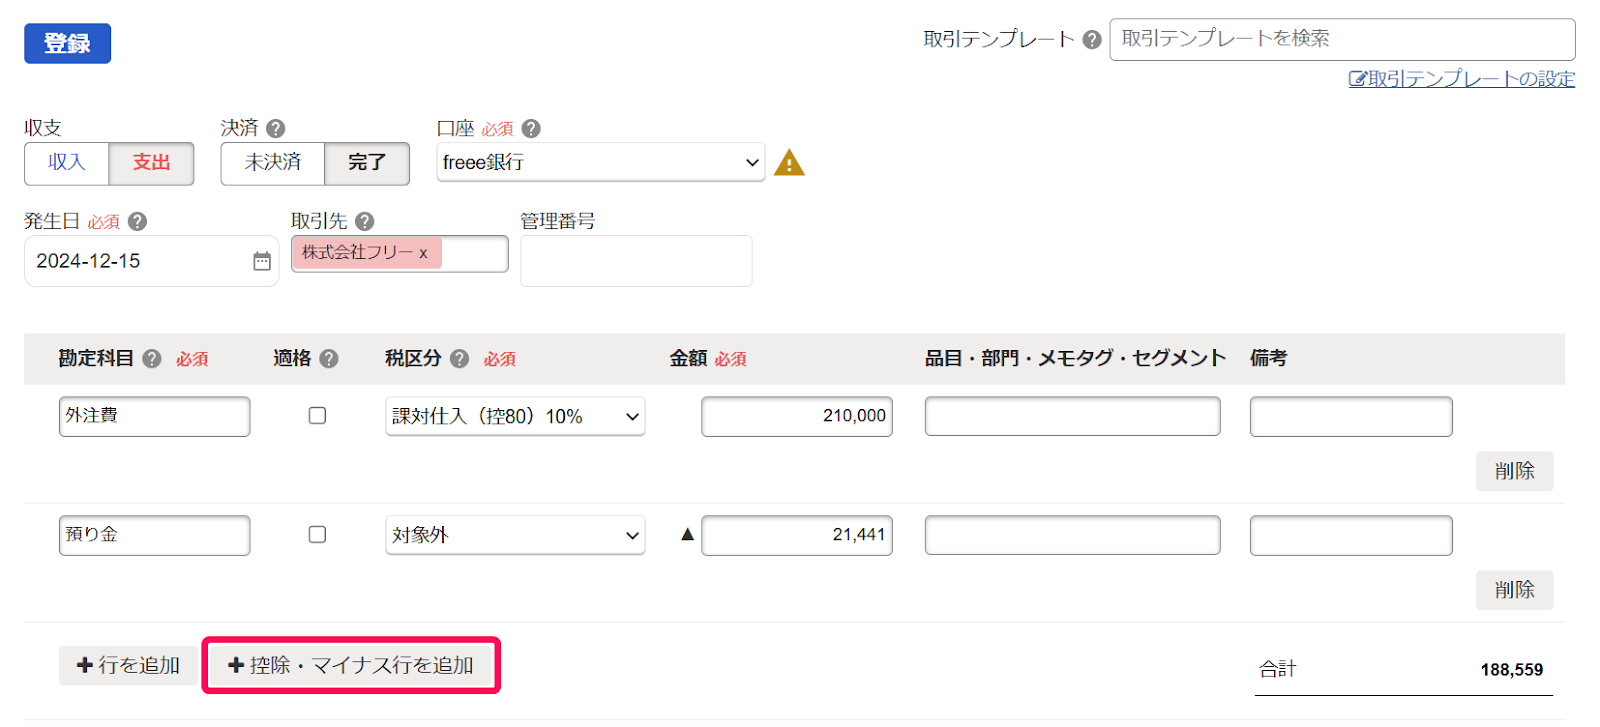The height and width of the screenshot is (727, 1600).
Task: Click 品目 tag field in 外注費 row
Action: [1072, 416]
